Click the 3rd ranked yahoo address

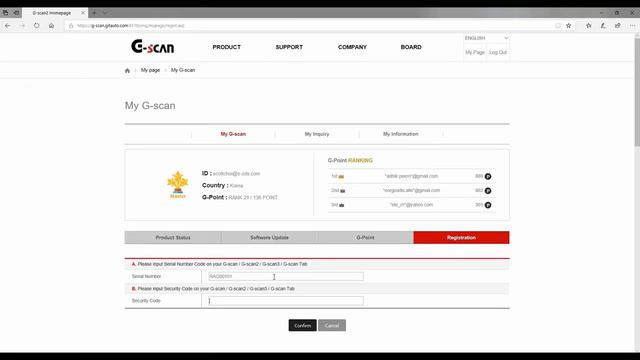pyautogui.click(x=411, y=205)
